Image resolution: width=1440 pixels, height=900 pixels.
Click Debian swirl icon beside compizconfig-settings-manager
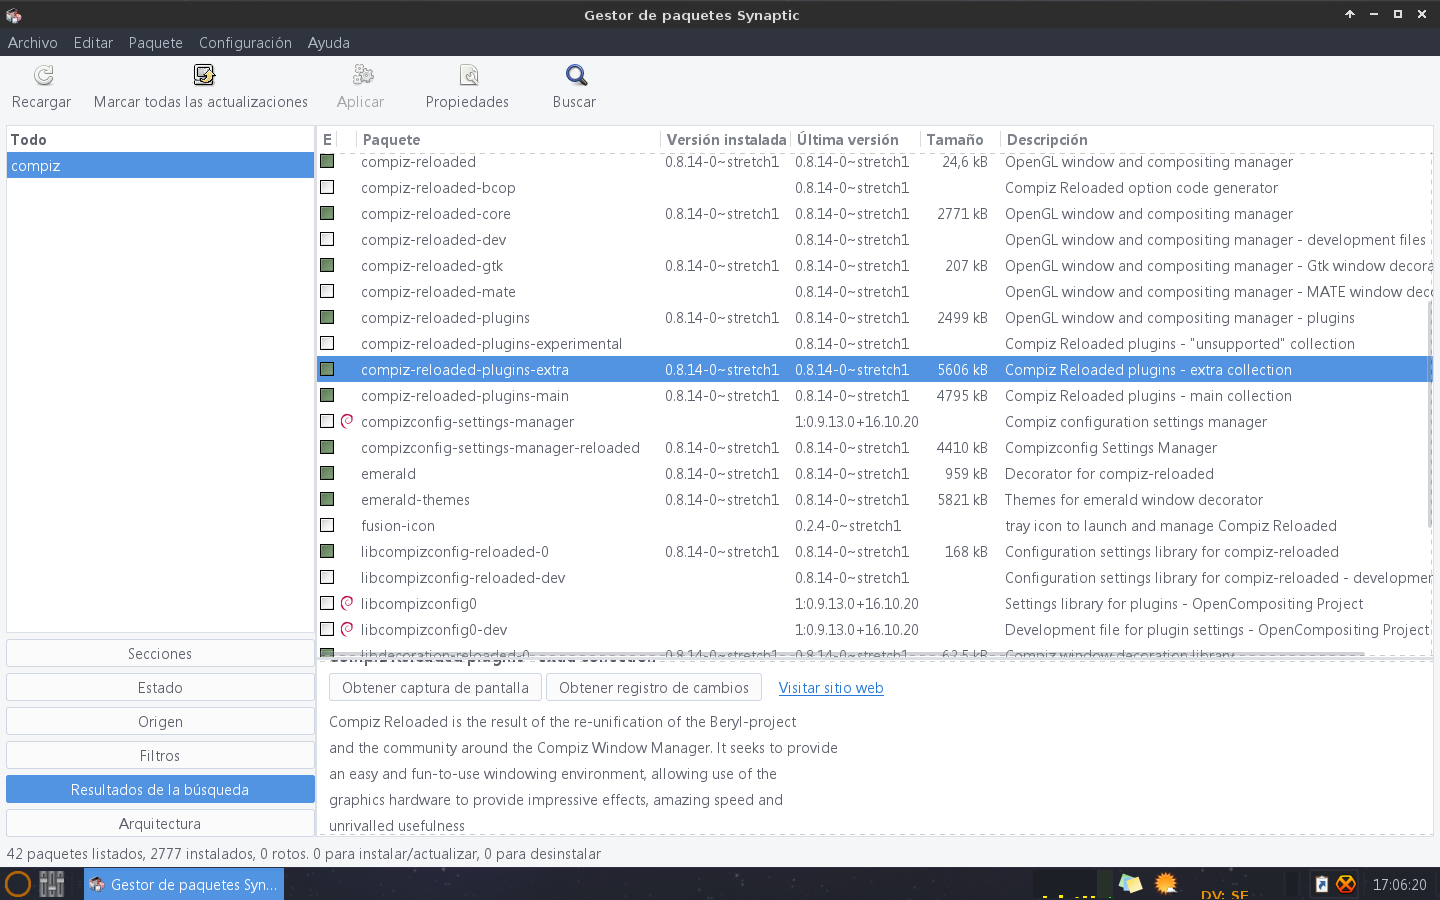347,421
